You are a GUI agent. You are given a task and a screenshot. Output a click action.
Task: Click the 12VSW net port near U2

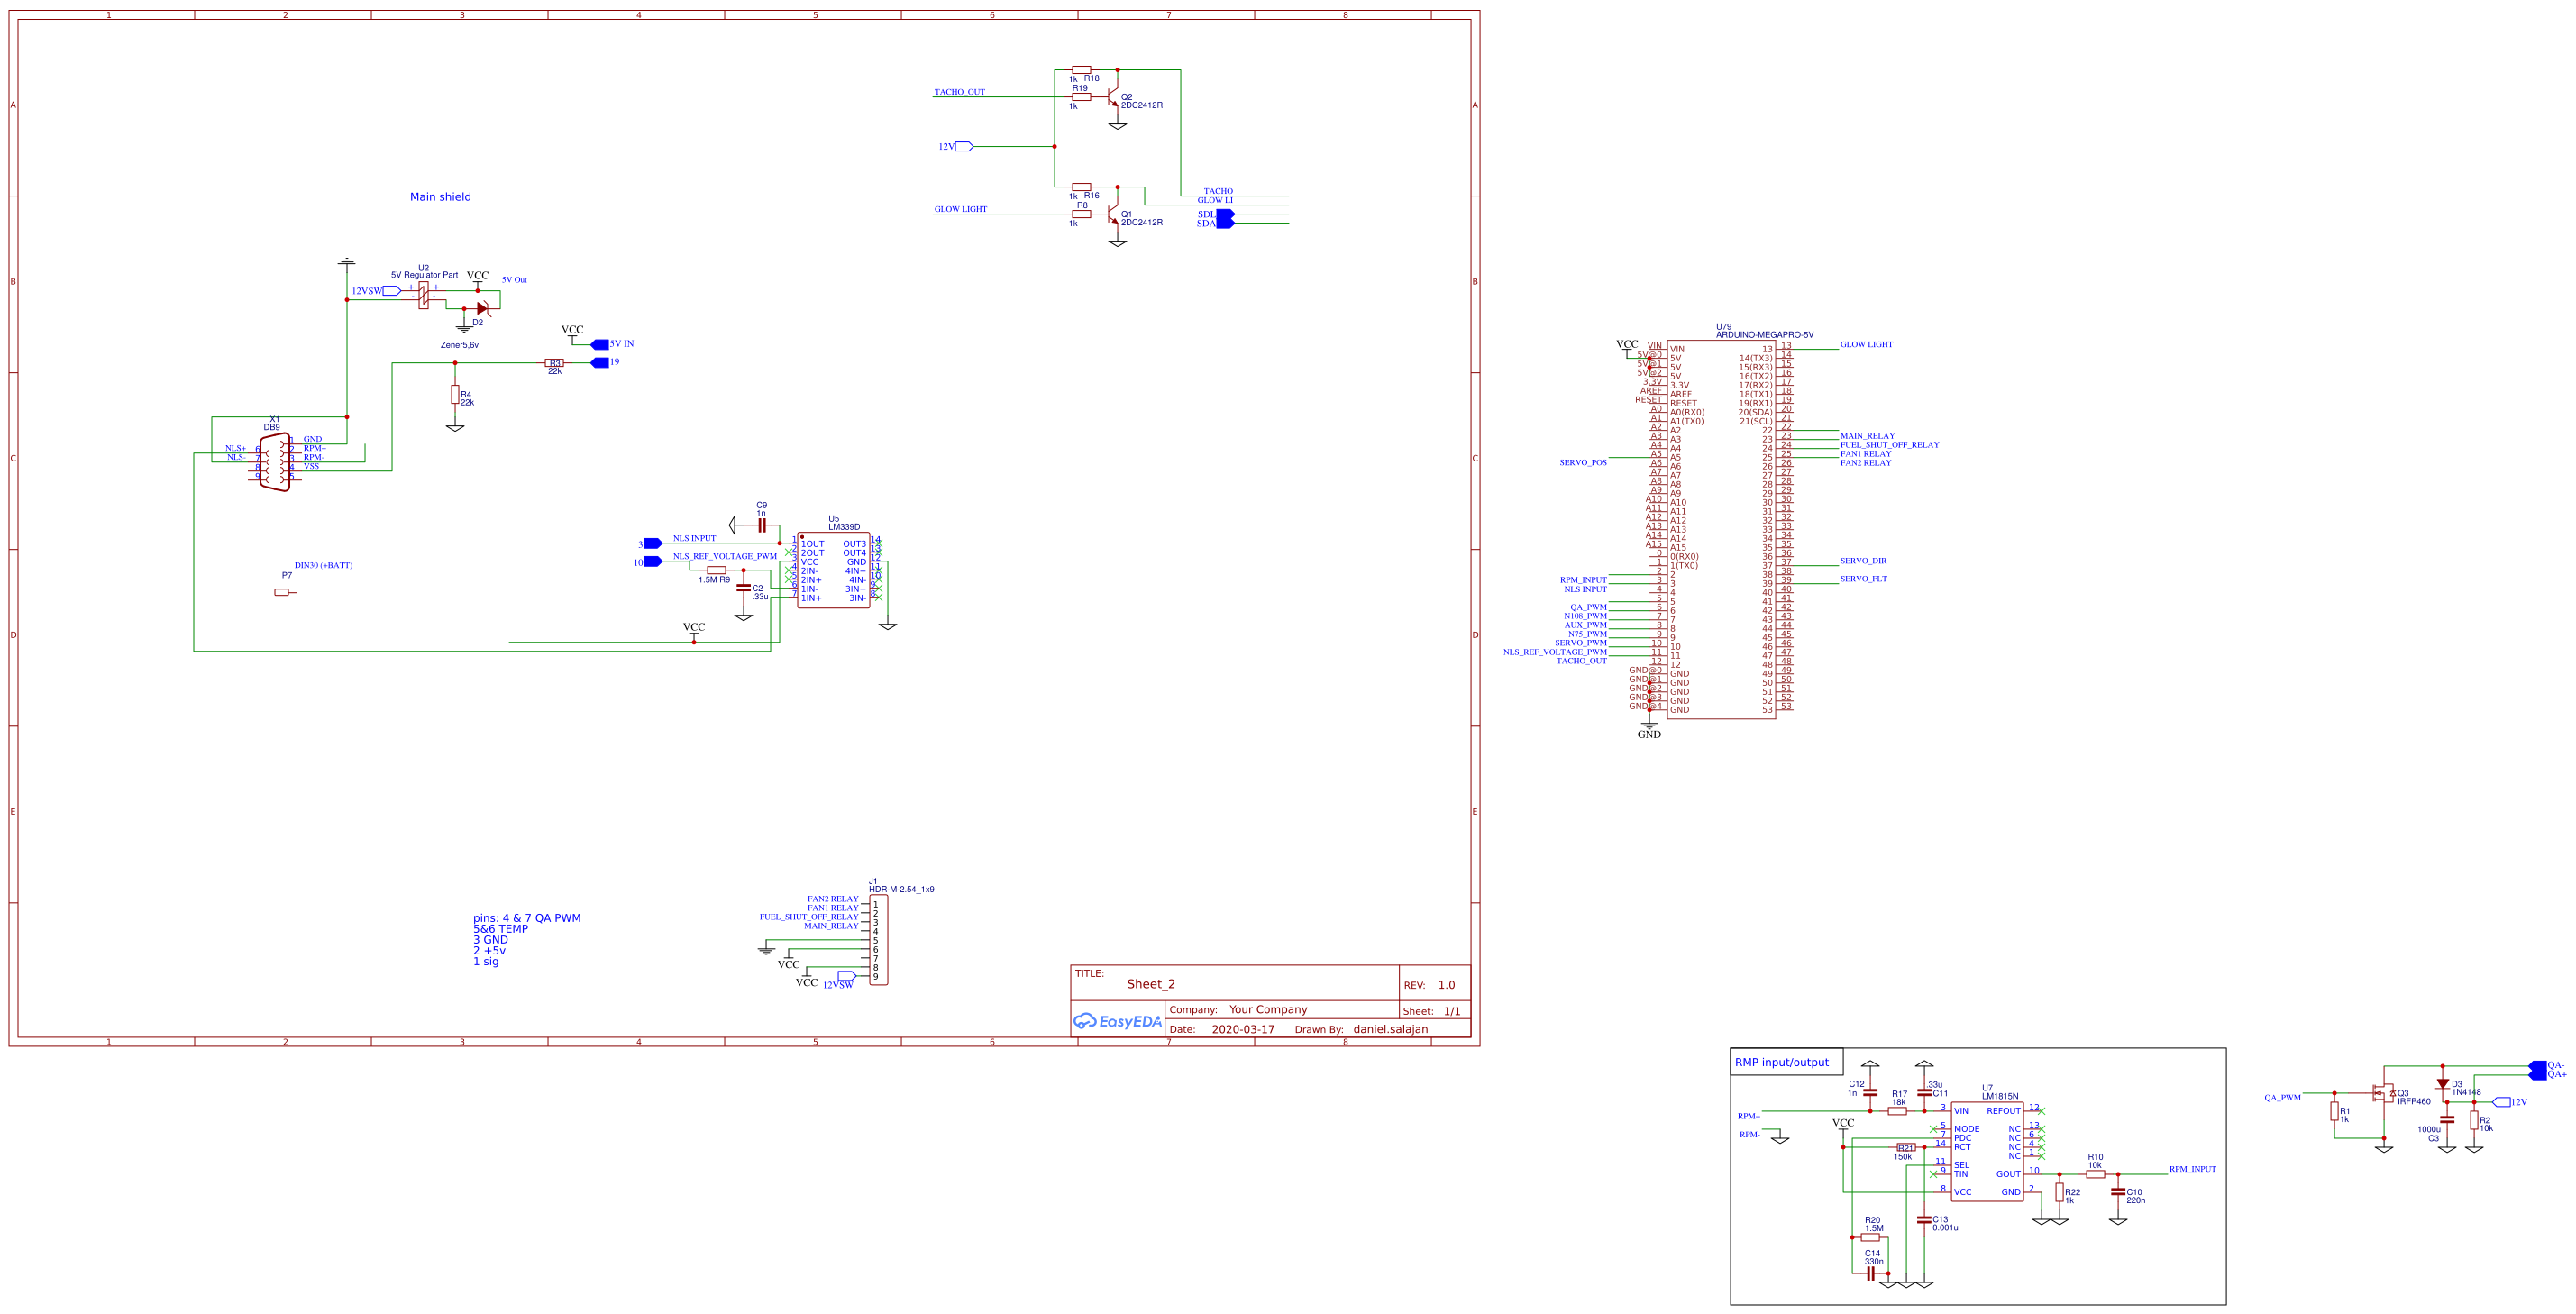click(391, 291)
